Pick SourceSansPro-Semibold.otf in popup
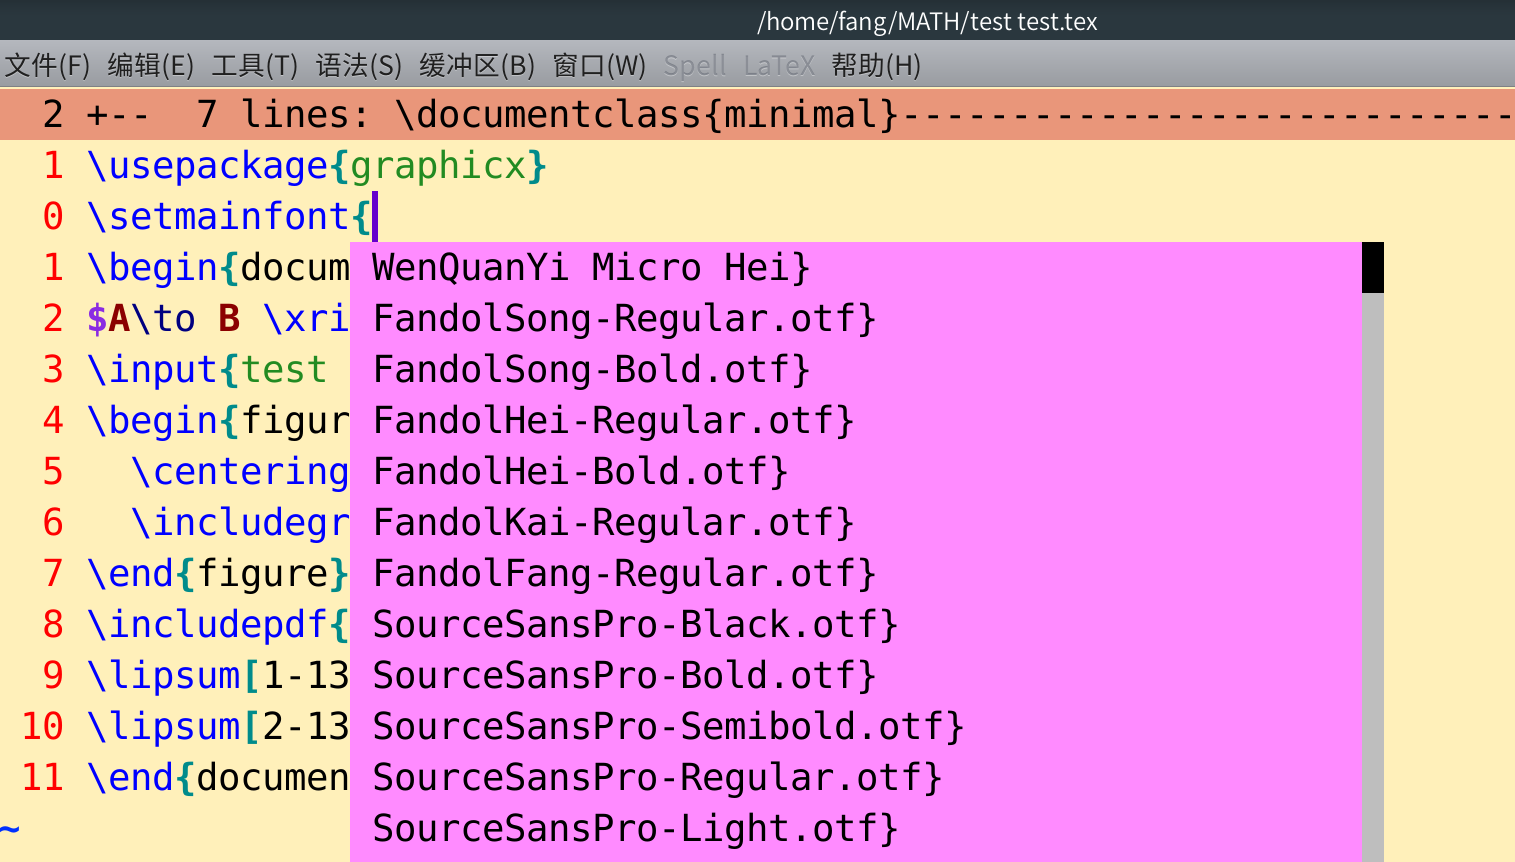The image size is (1515, 862). pos(856,727)
